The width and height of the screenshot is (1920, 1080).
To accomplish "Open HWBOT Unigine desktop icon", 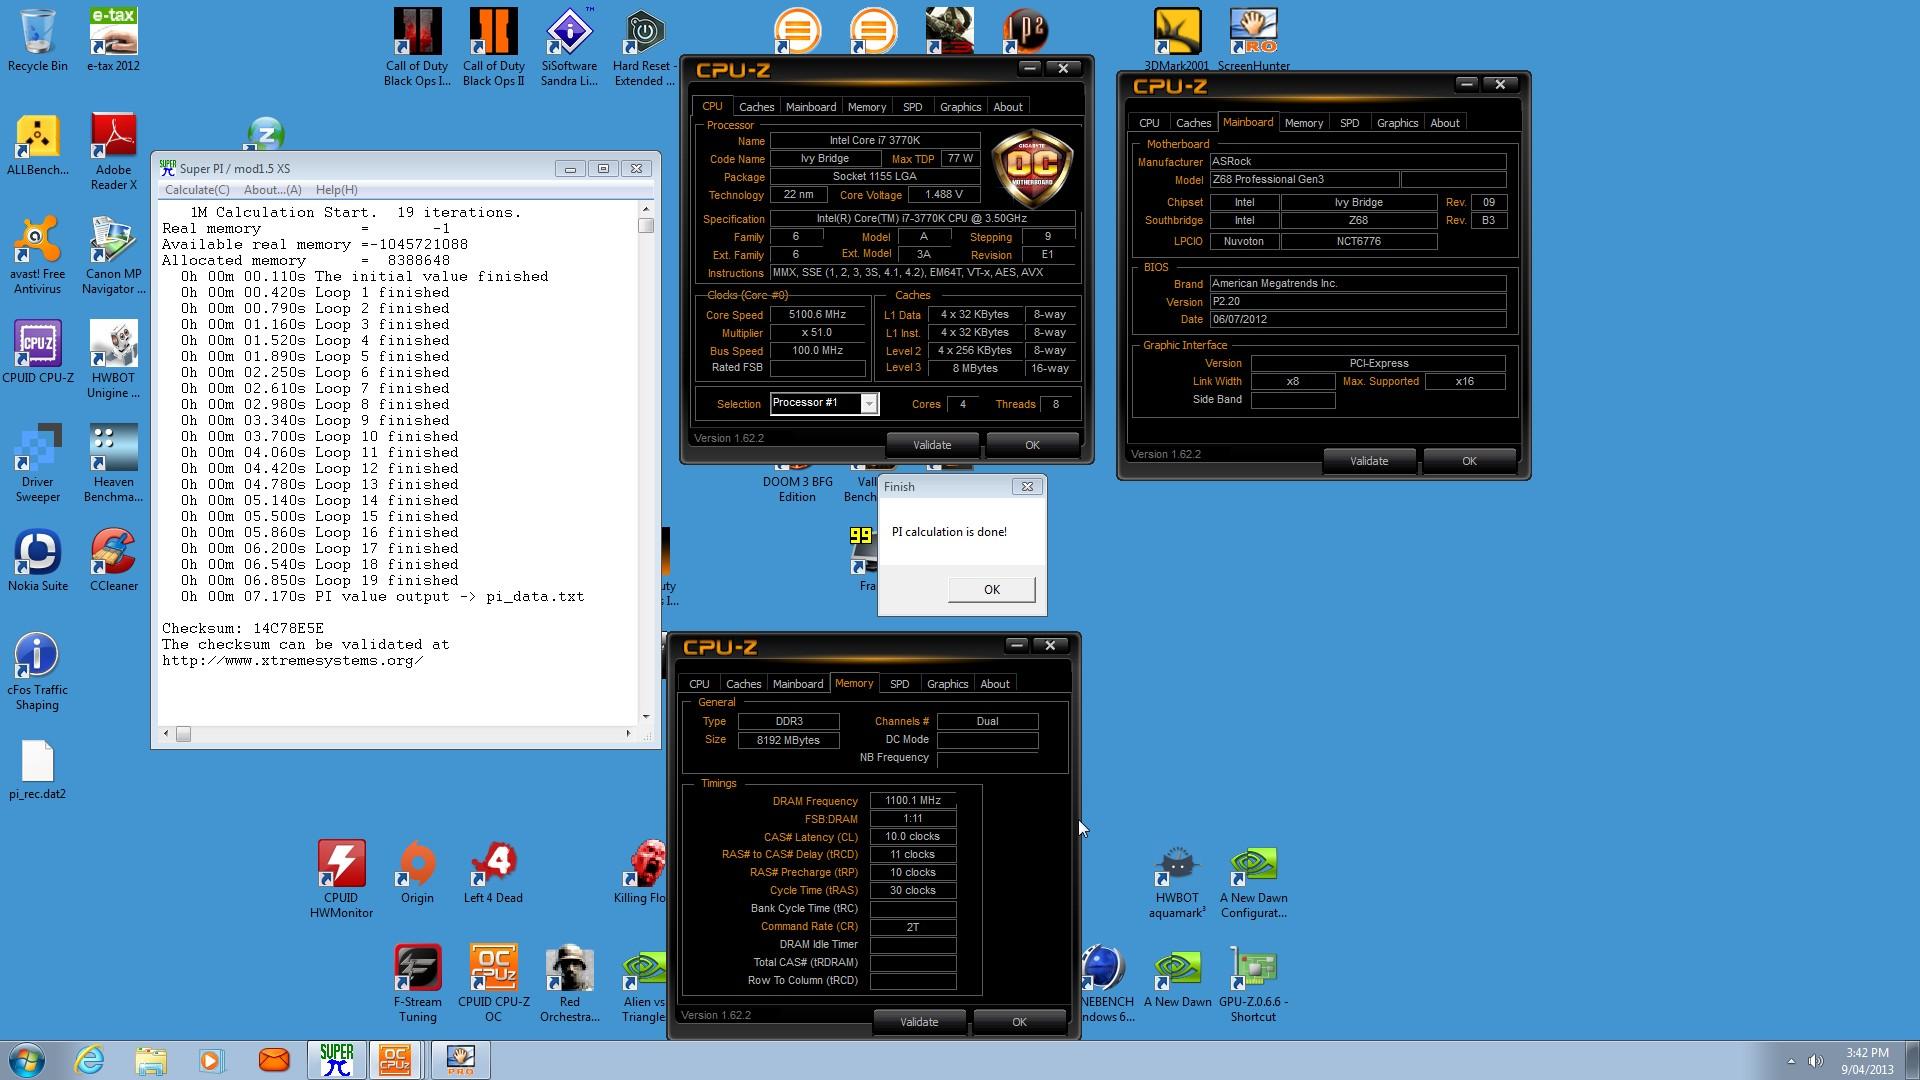I will 113,360.
